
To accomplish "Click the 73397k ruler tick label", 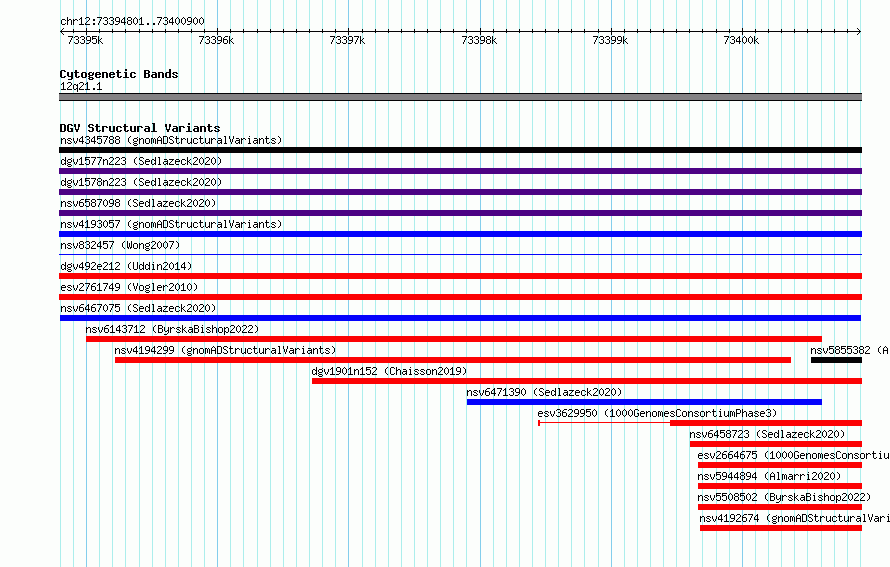I will 347,40.
